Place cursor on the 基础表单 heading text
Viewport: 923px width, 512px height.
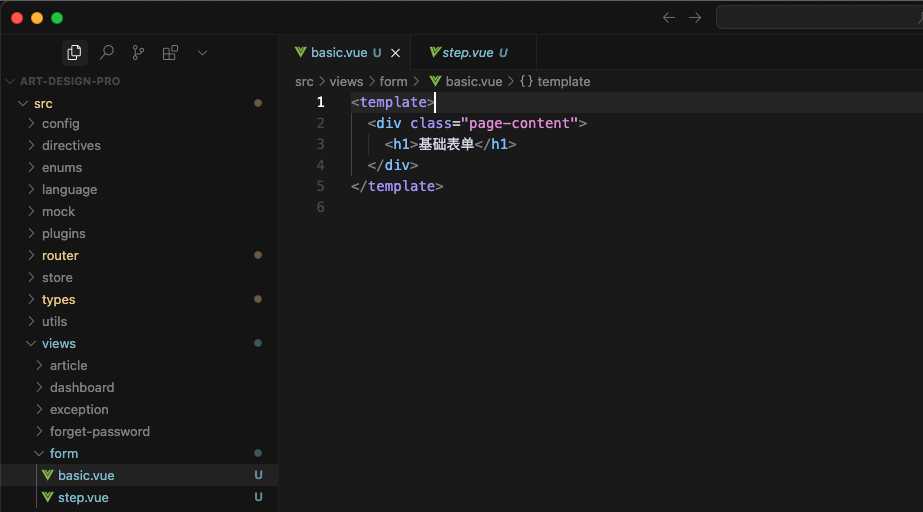(446, 144)
